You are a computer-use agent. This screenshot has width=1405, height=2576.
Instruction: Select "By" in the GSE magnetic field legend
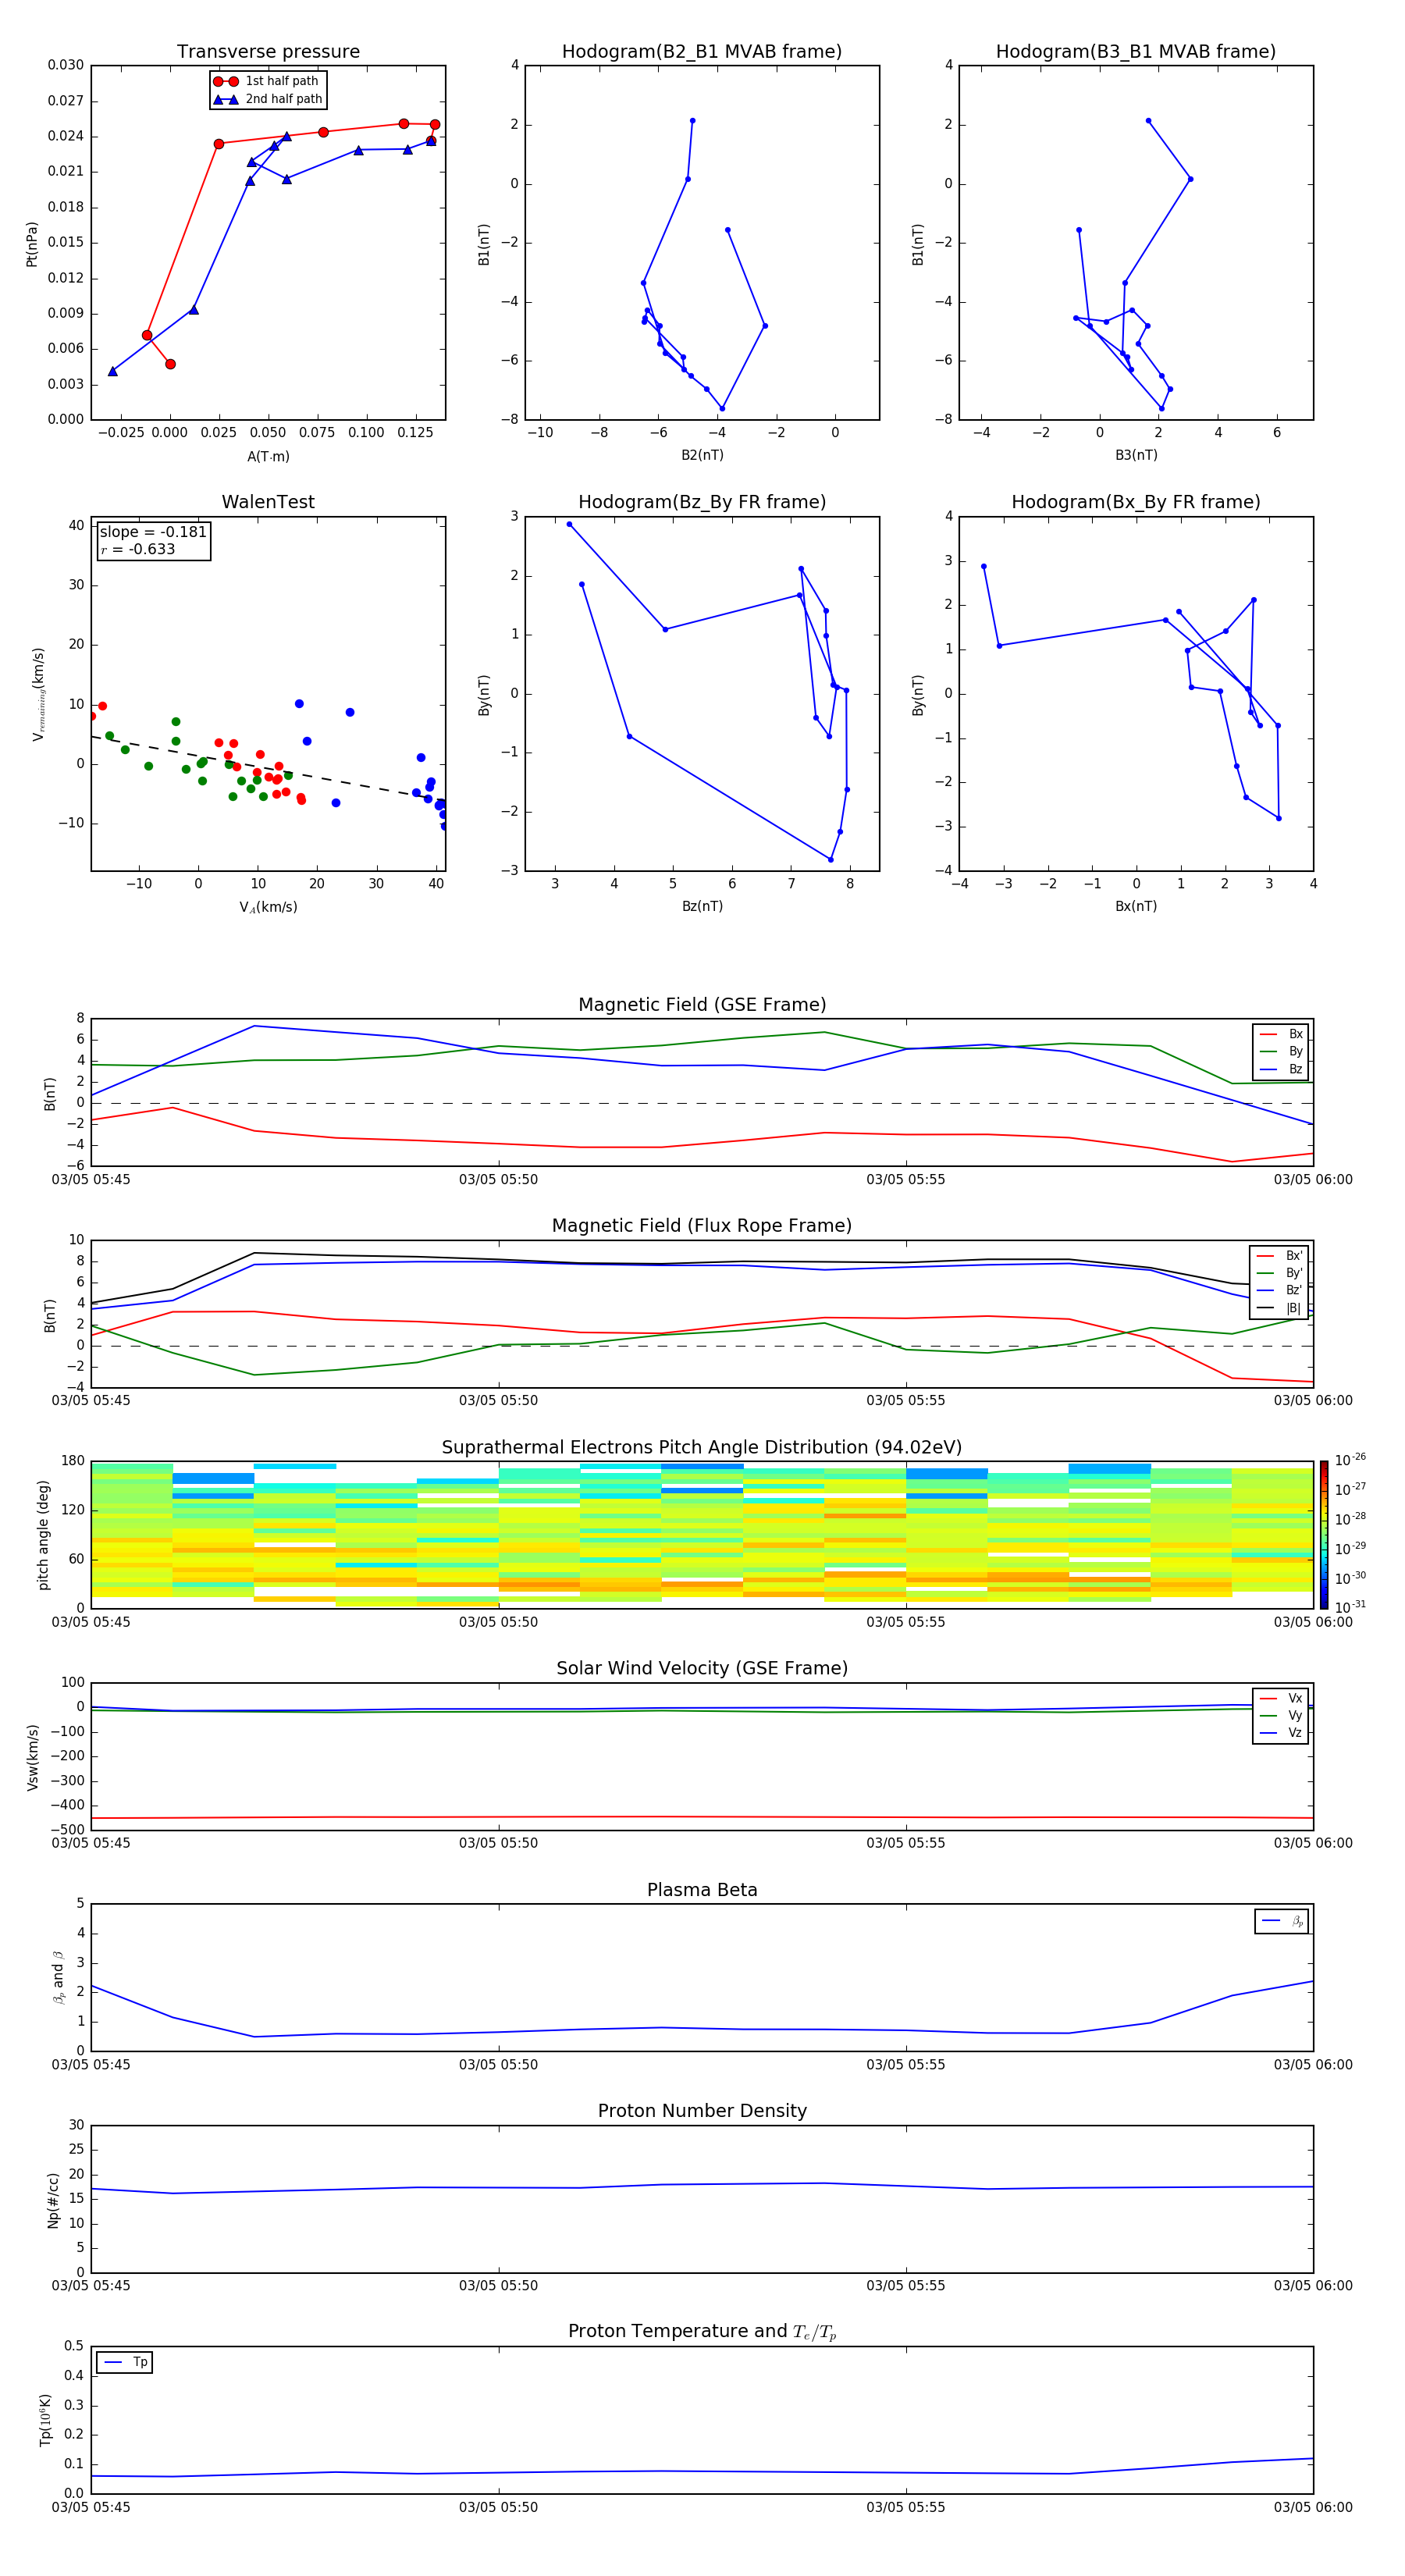point(1281,1051)
